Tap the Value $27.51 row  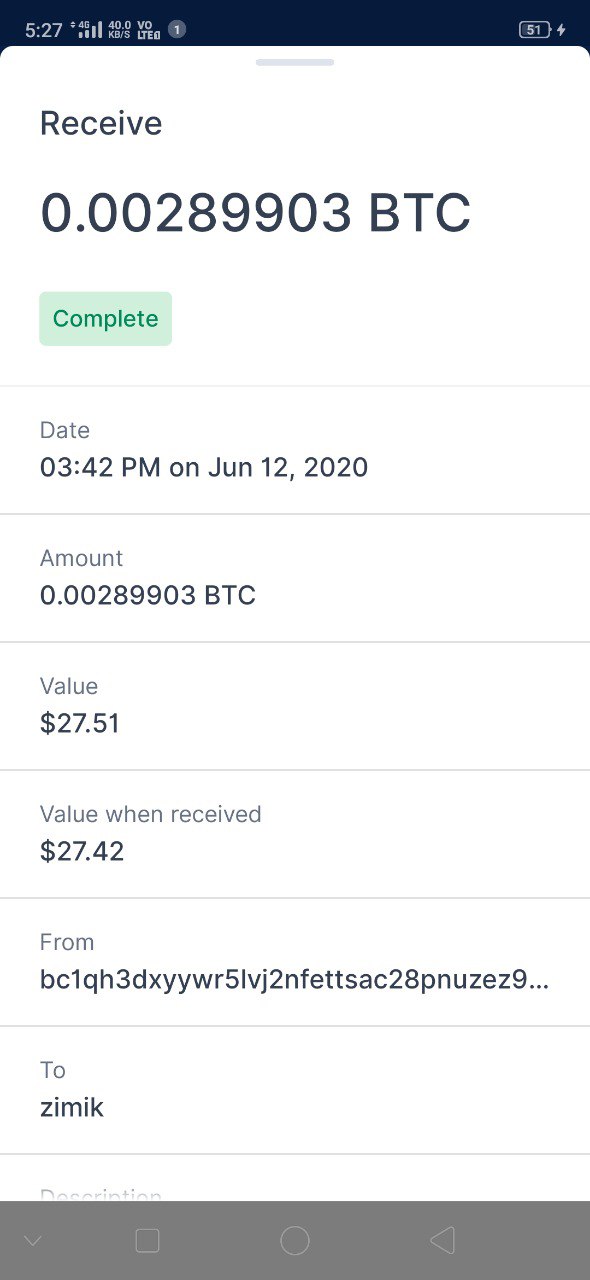(x=295, y=706)
